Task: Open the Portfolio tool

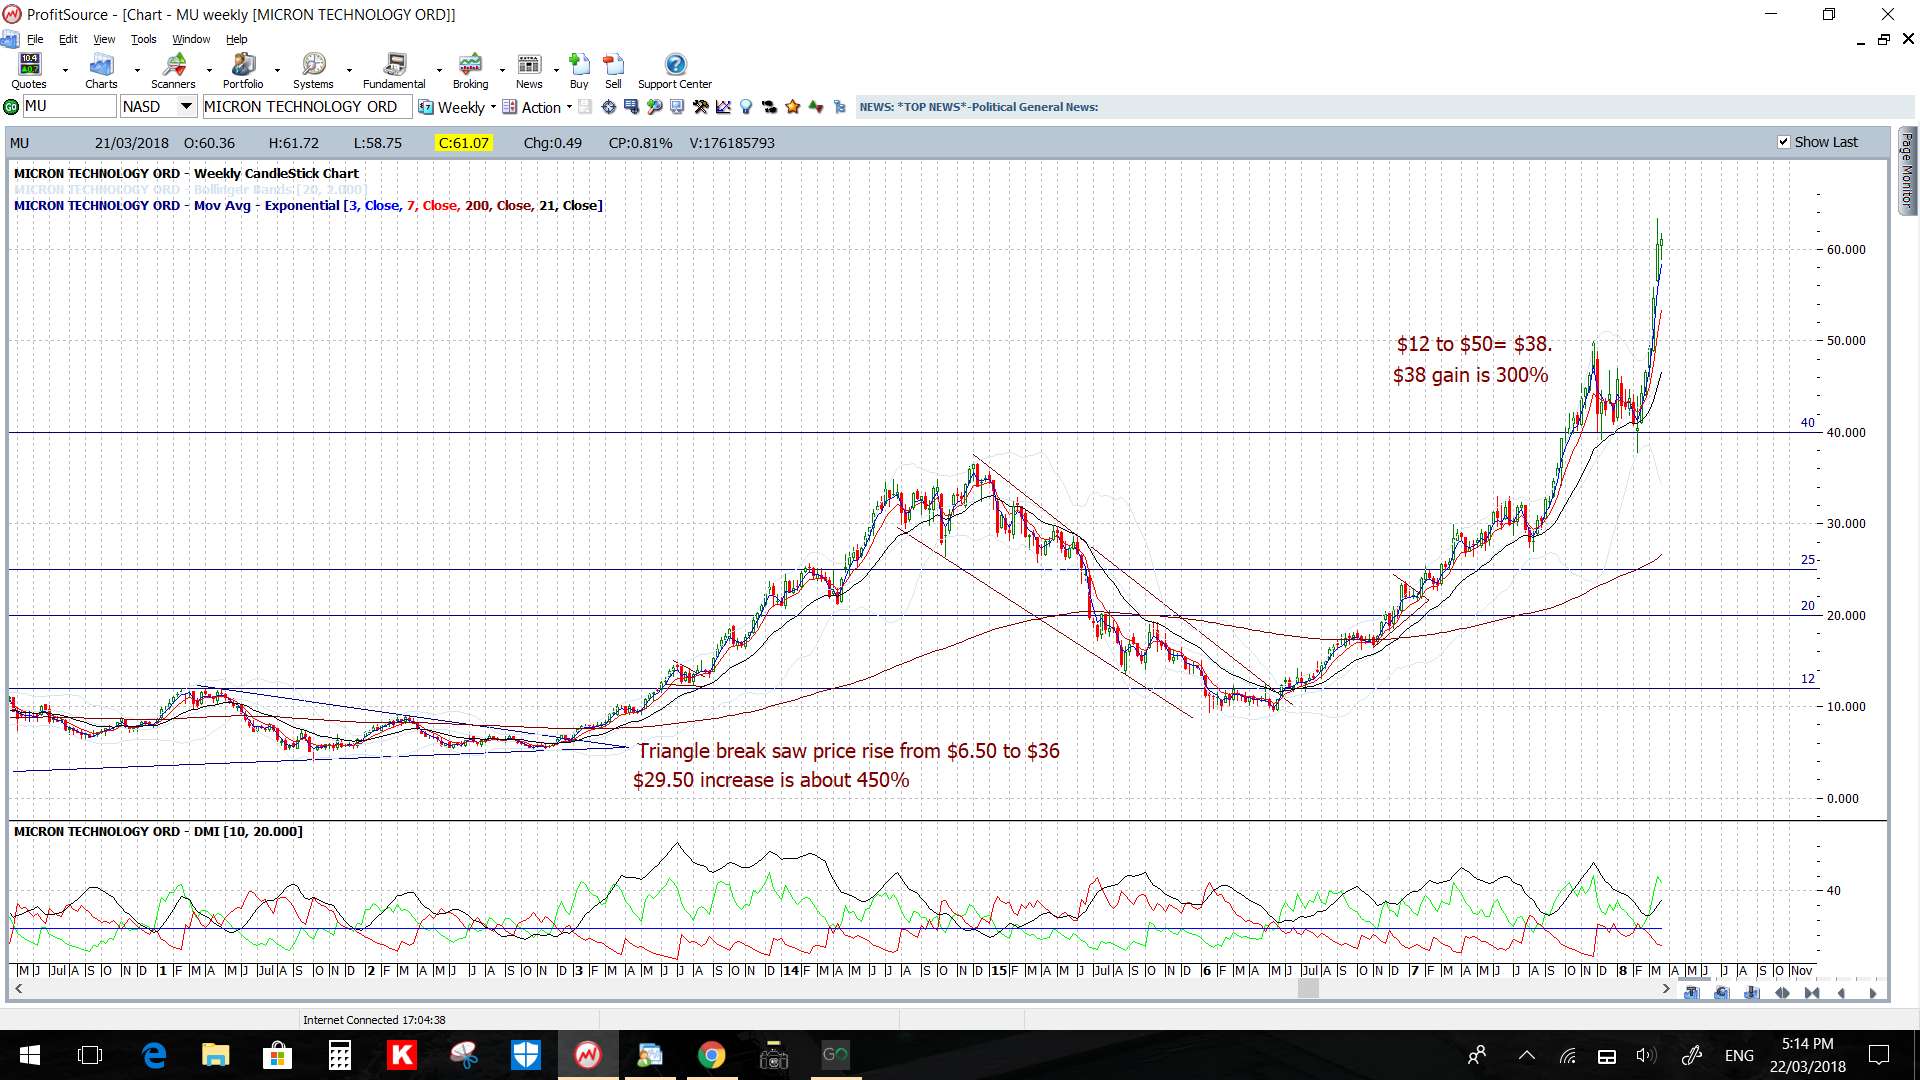Action: pyautogui.click(x=243, y=71)
